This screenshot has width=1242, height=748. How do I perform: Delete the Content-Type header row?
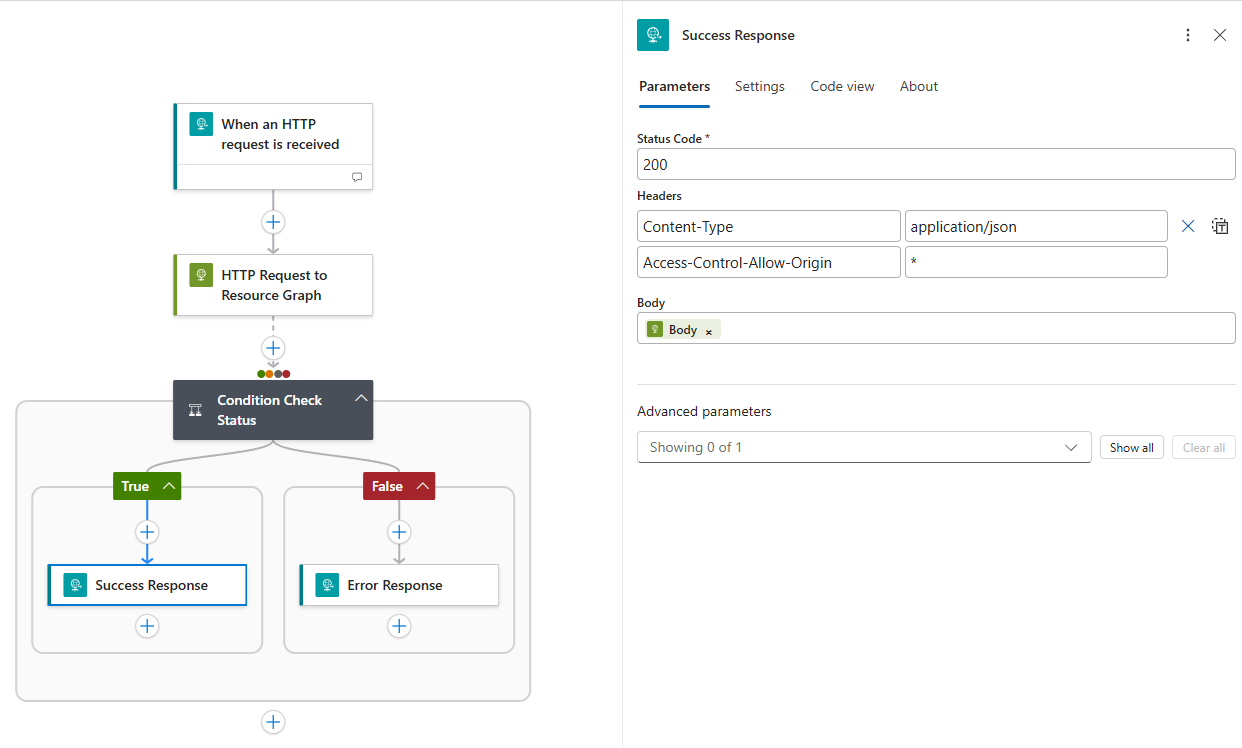pyautogui.click(x=1188, y=226)
